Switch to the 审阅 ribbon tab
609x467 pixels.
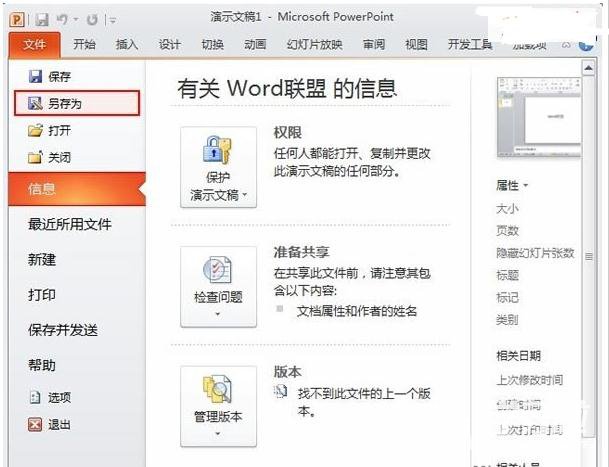pos(374,44)
